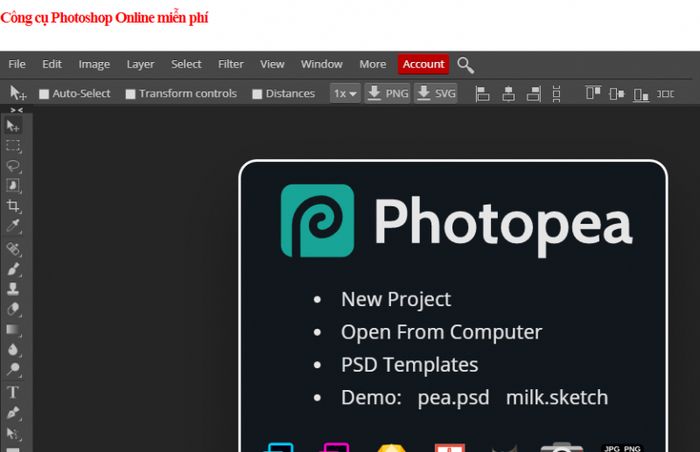Select the Type tool
Screen dimensions: 700x452
(x=13, y=392)
